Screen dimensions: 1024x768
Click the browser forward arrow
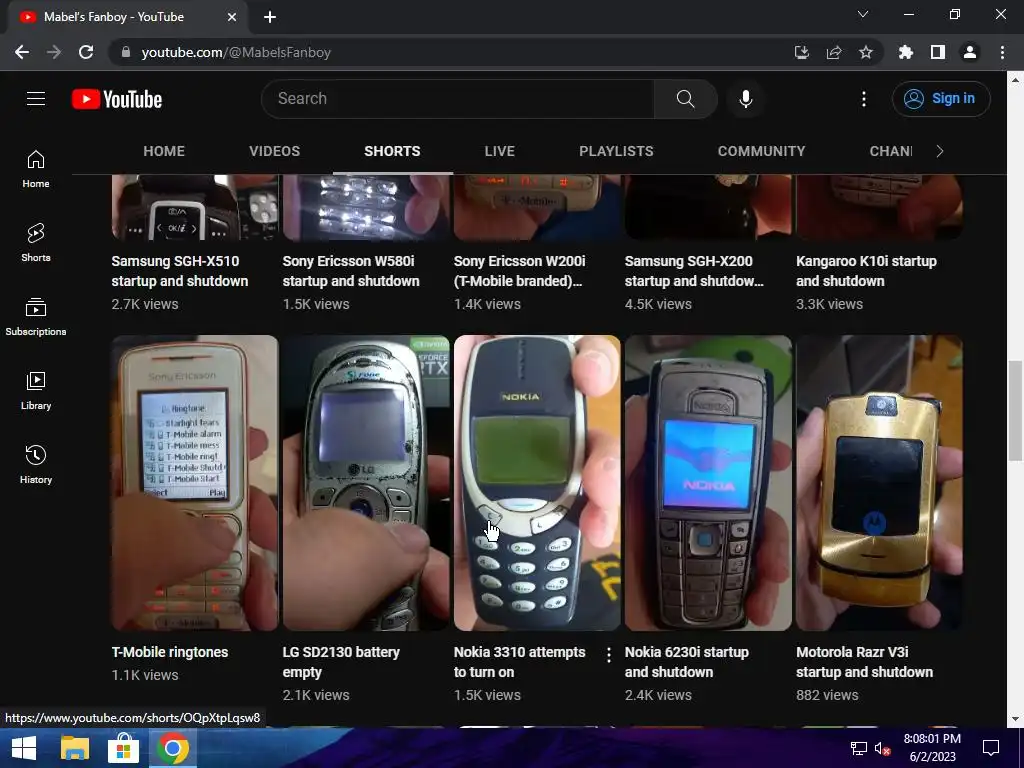(x=54, y=52)
